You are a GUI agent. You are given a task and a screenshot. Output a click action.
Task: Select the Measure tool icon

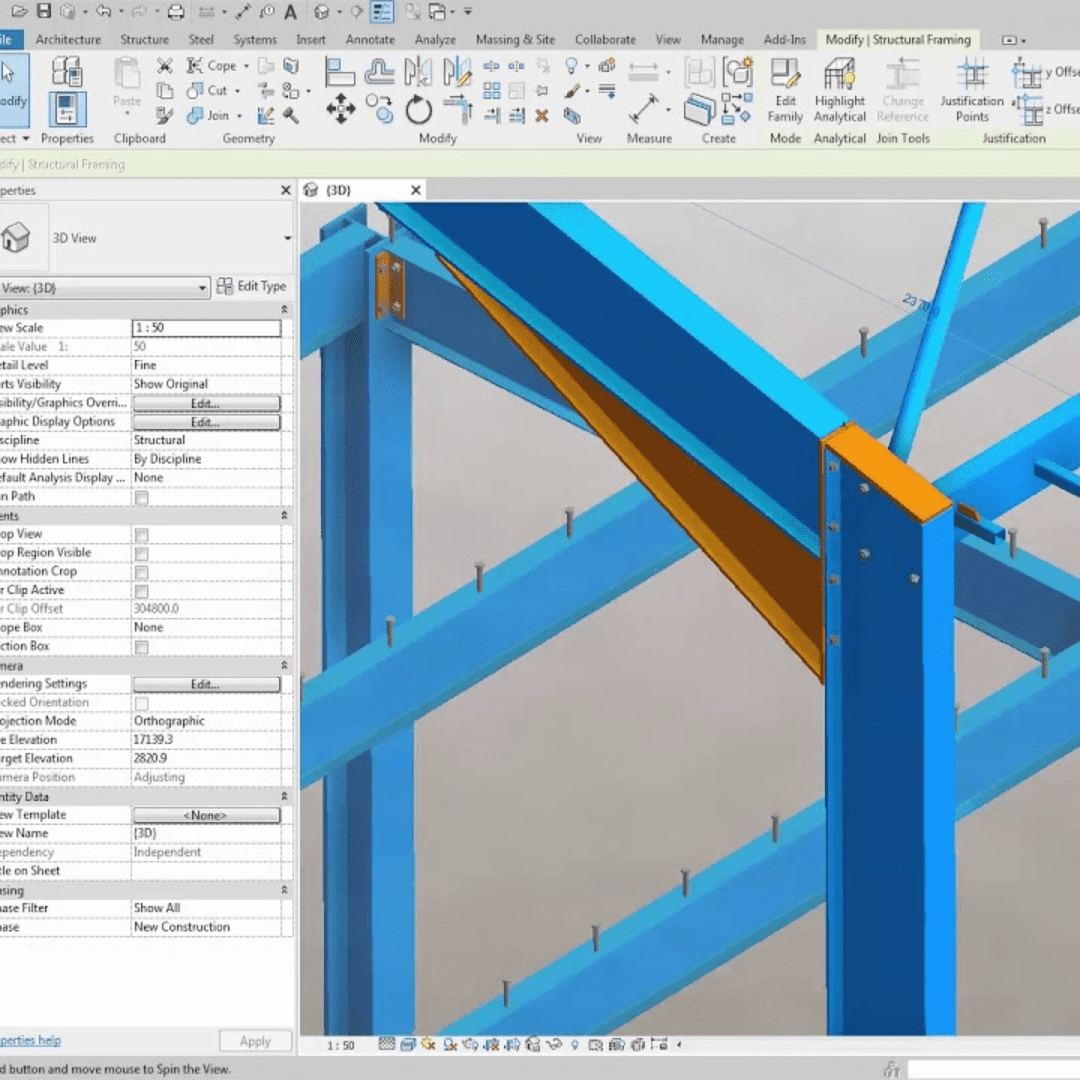[x=643, y=109]
